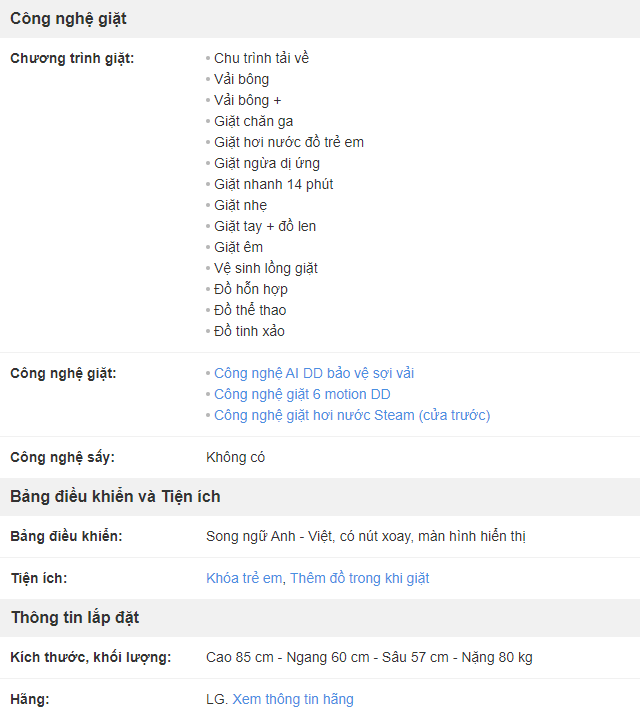The height and width of the screenshot is (717, 640).
Task: Select 'Chu trình tải về' list item
Action: click(261, 59)
